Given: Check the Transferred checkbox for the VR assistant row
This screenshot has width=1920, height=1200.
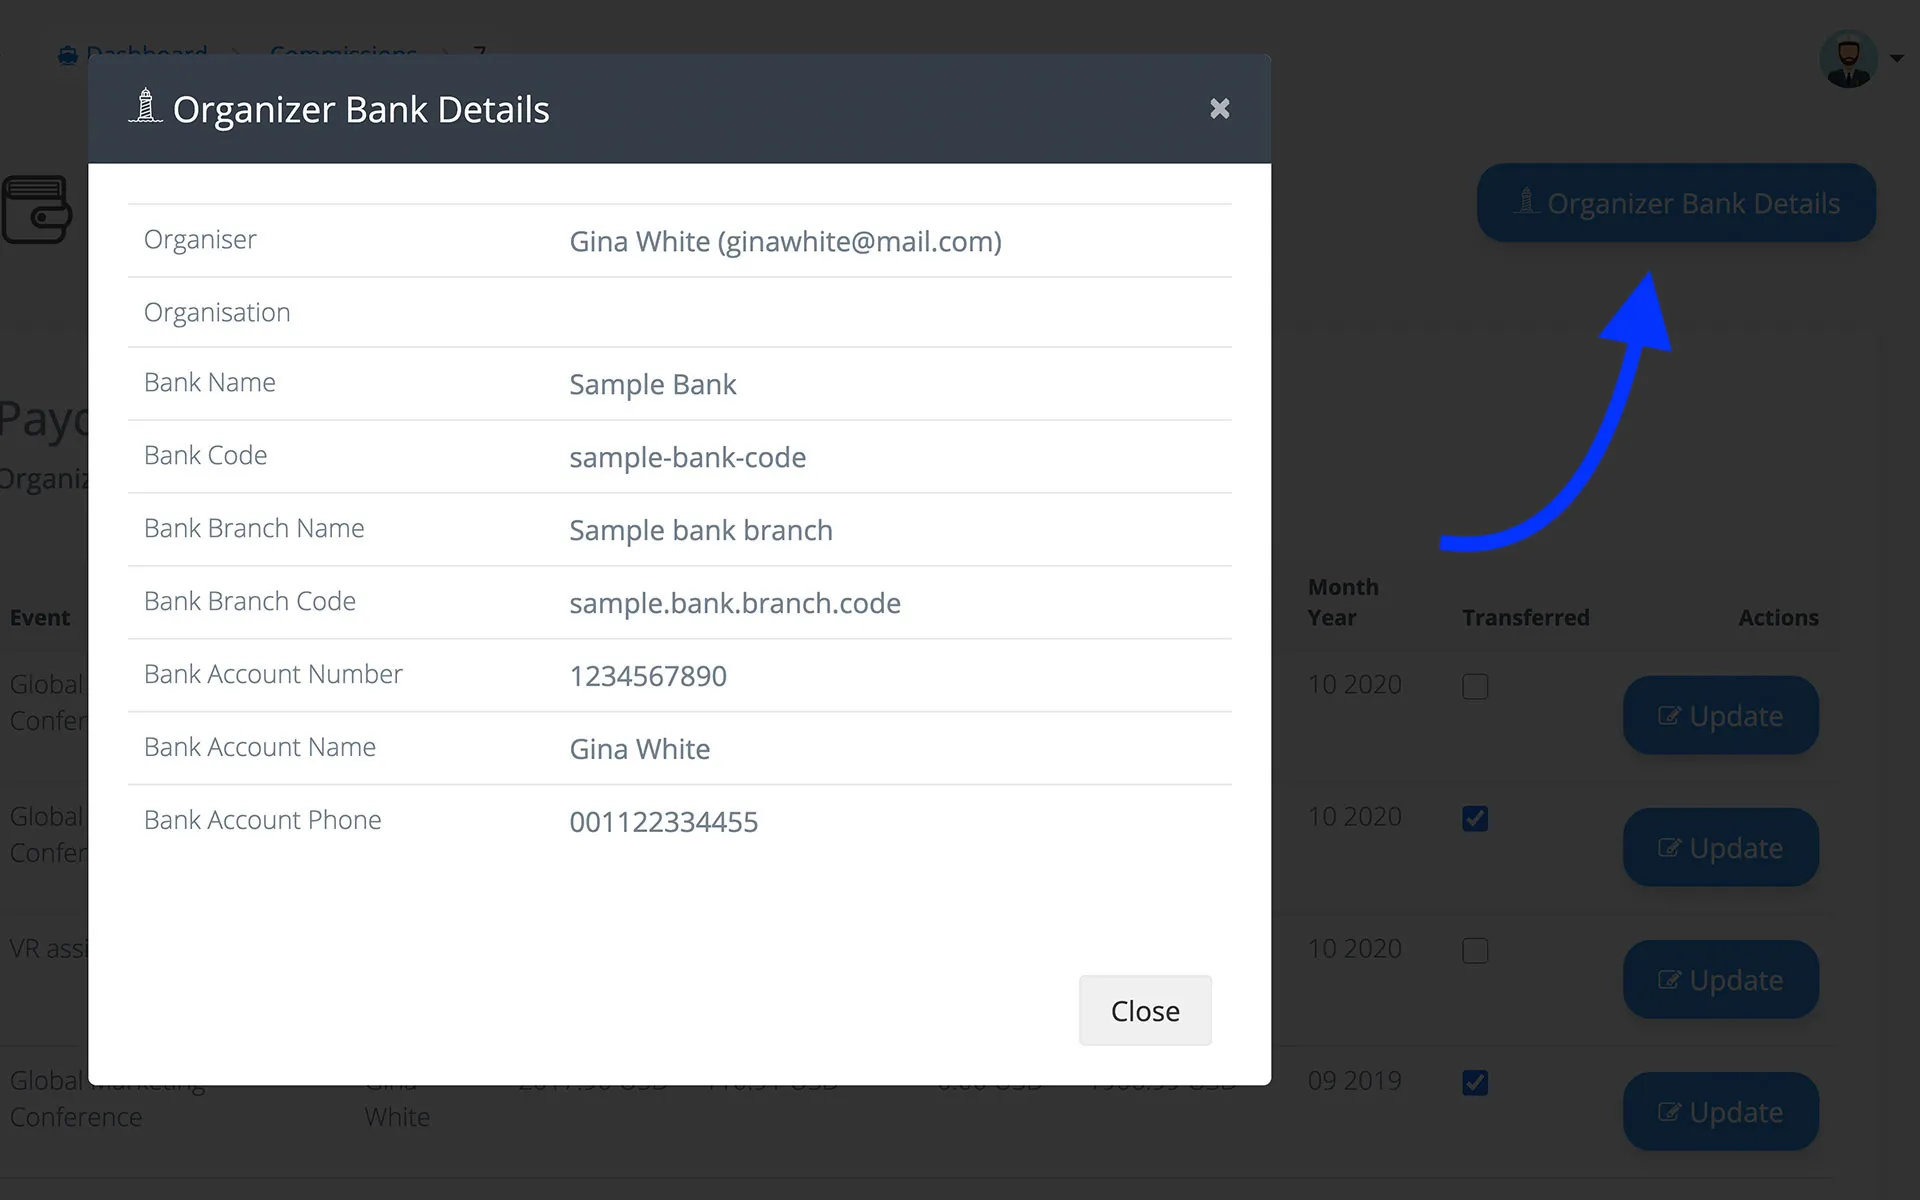Looking at the screenshot, I should point(1475,950).
